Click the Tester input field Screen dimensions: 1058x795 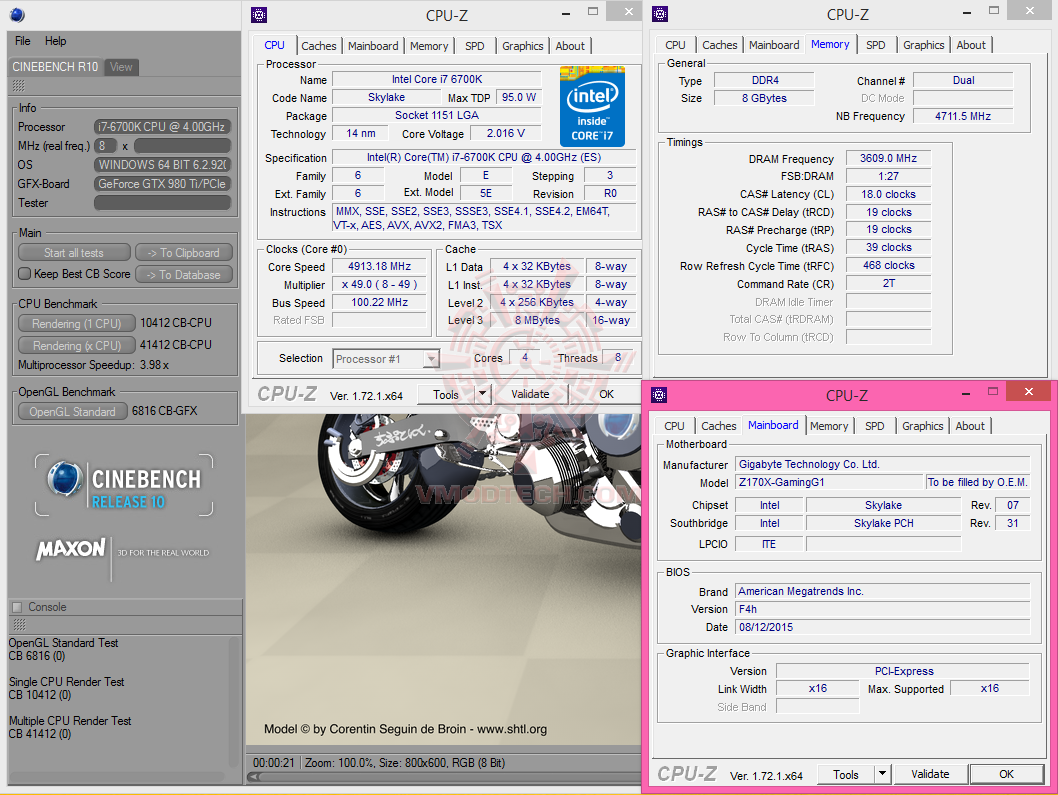[163, 202]
